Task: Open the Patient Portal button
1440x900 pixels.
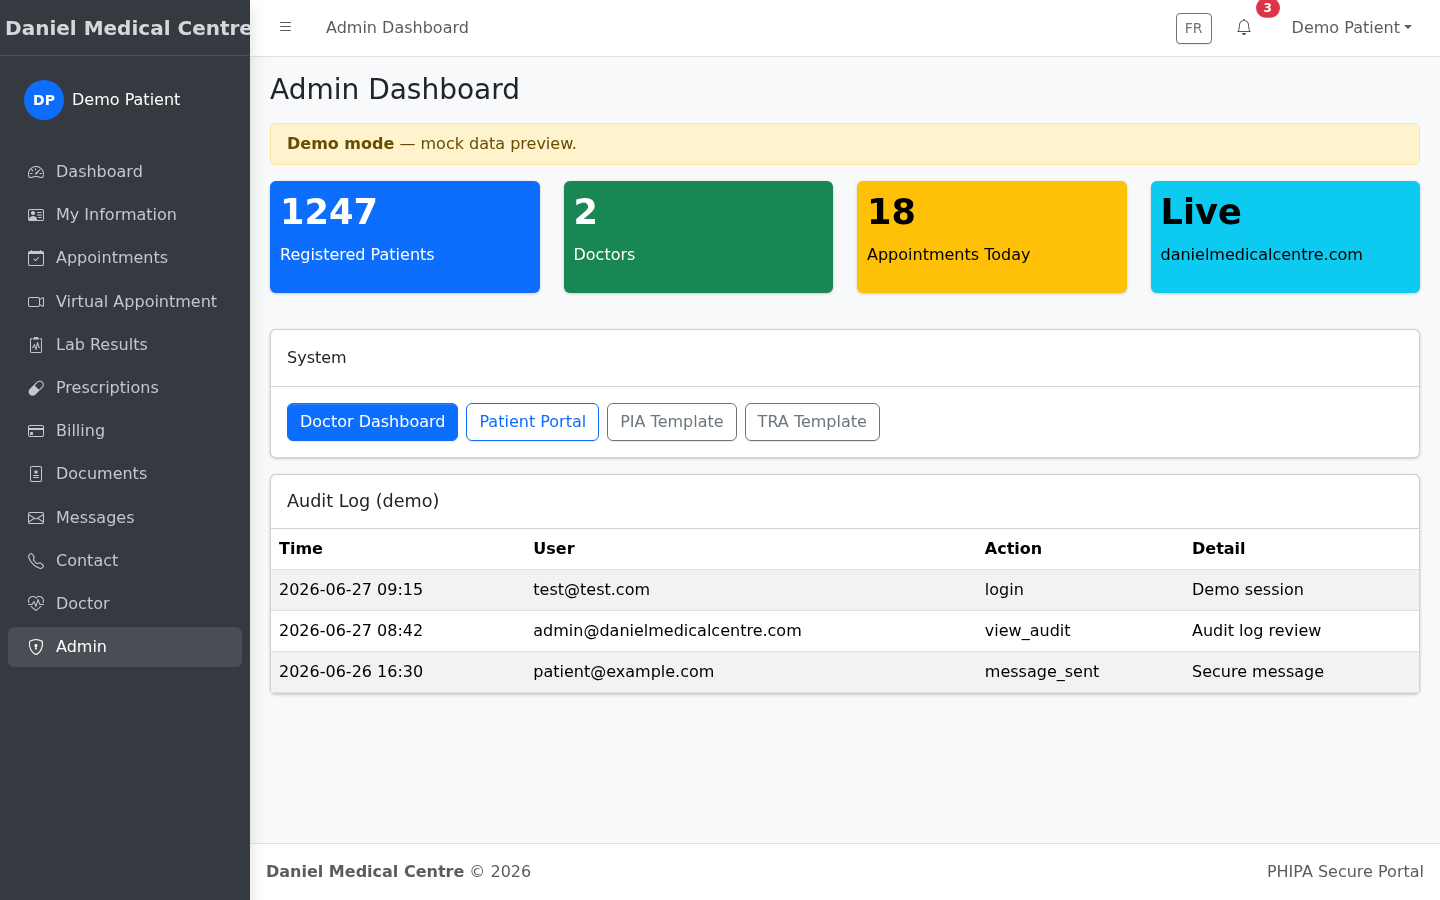Action: 532,422
